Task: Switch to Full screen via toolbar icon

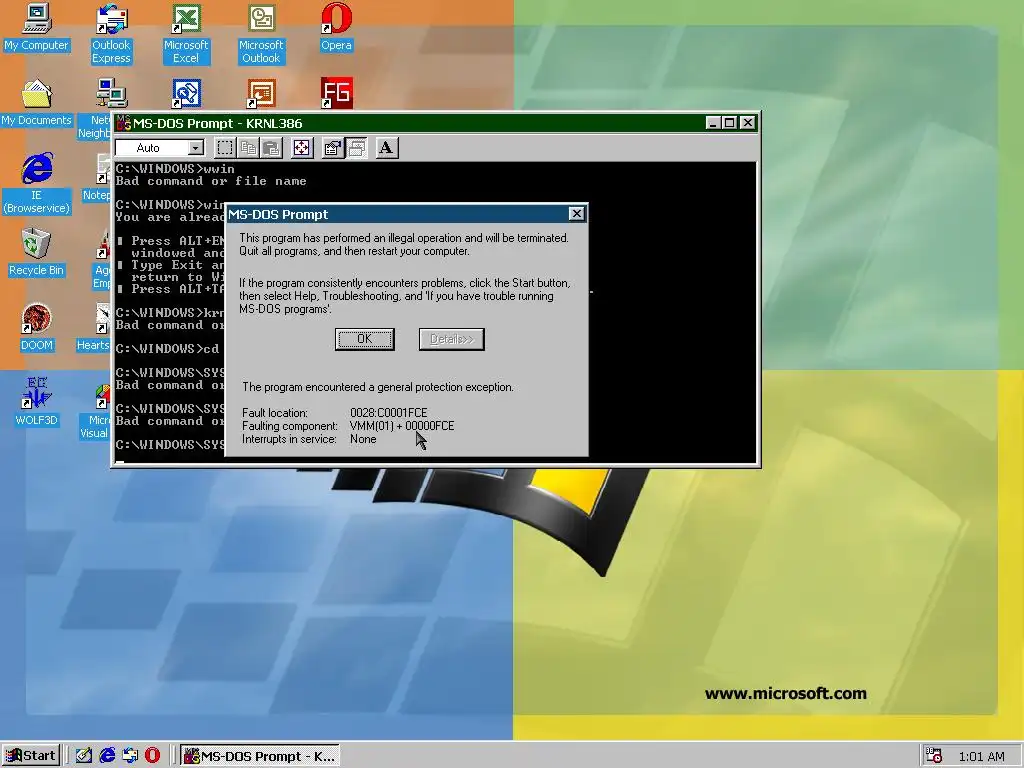Action: coord(302,148)
